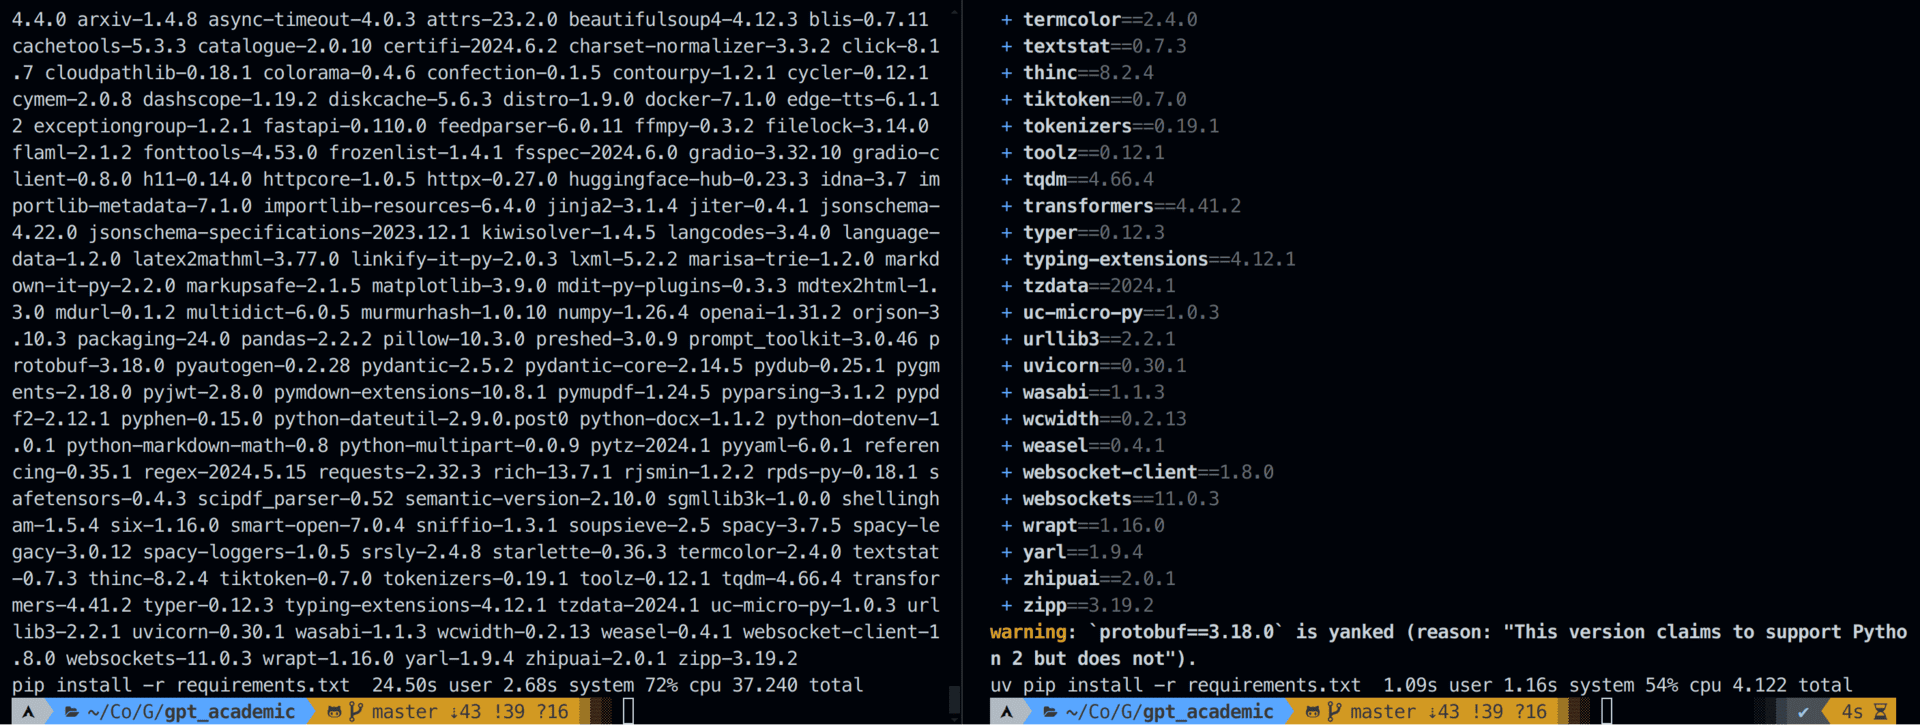Click 'huggingface-hub-0.23.3' in left pane output
This screenshot has width=1920, height=725.
tap(689, 179)
